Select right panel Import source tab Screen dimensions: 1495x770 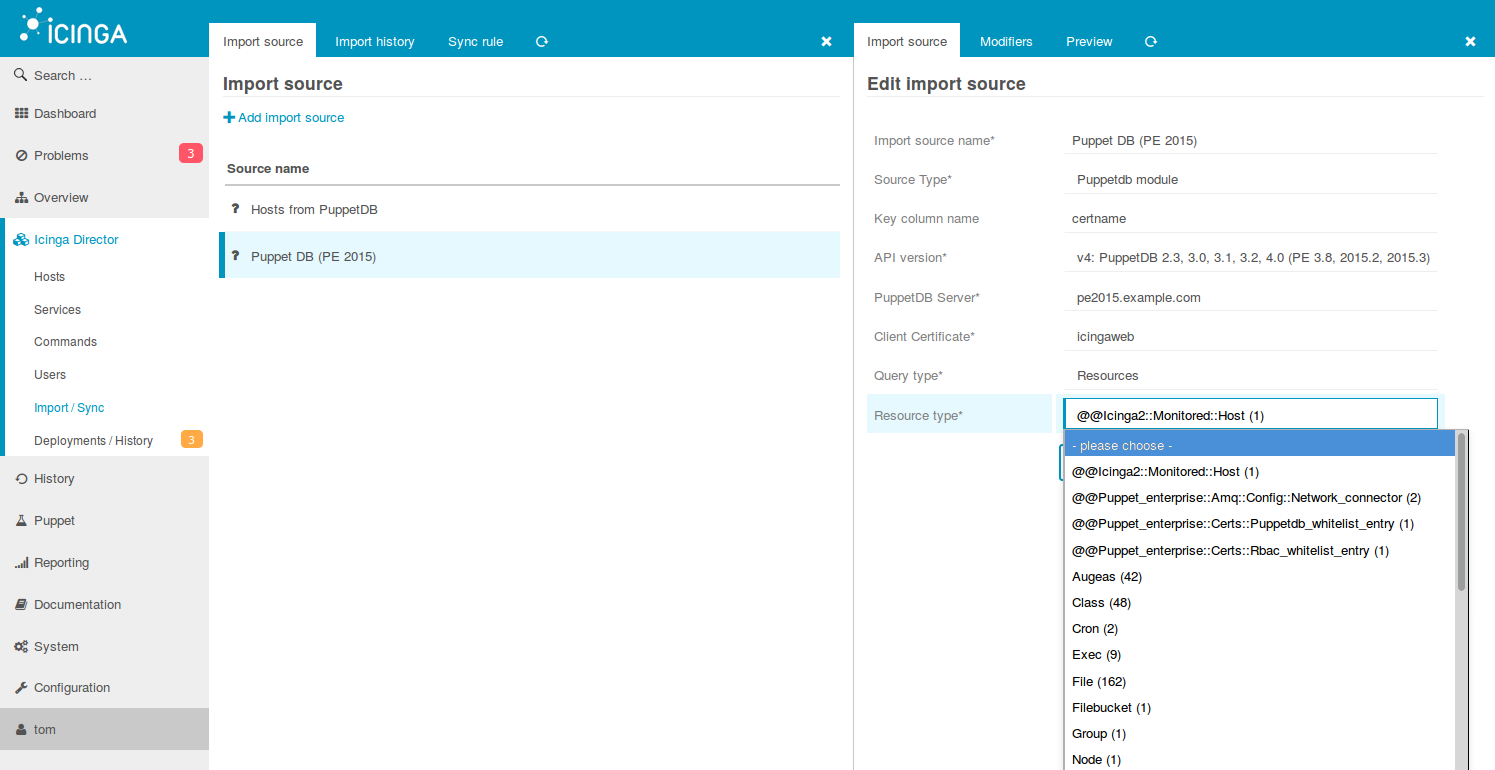[x=907, y=41]
